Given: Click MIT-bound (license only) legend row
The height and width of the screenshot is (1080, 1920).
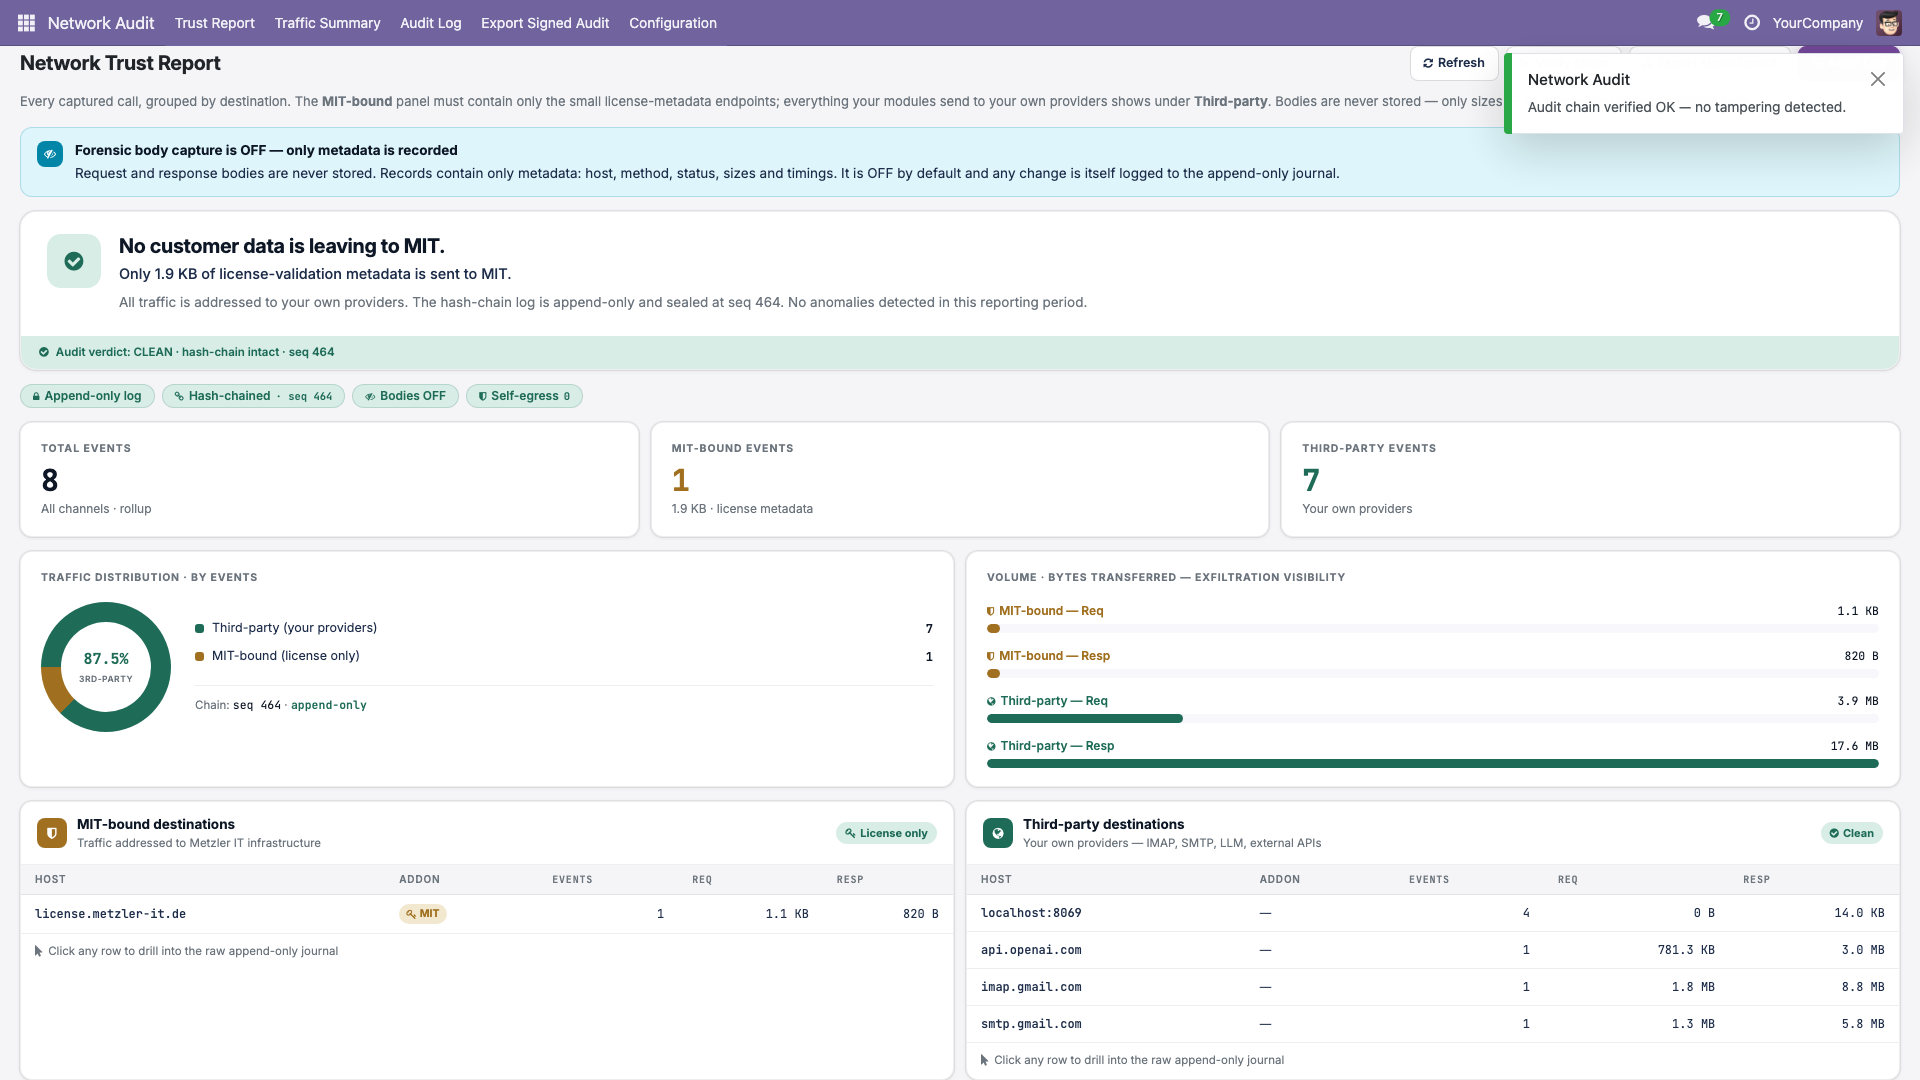Looking at the screenshot, I should [564, 656].
